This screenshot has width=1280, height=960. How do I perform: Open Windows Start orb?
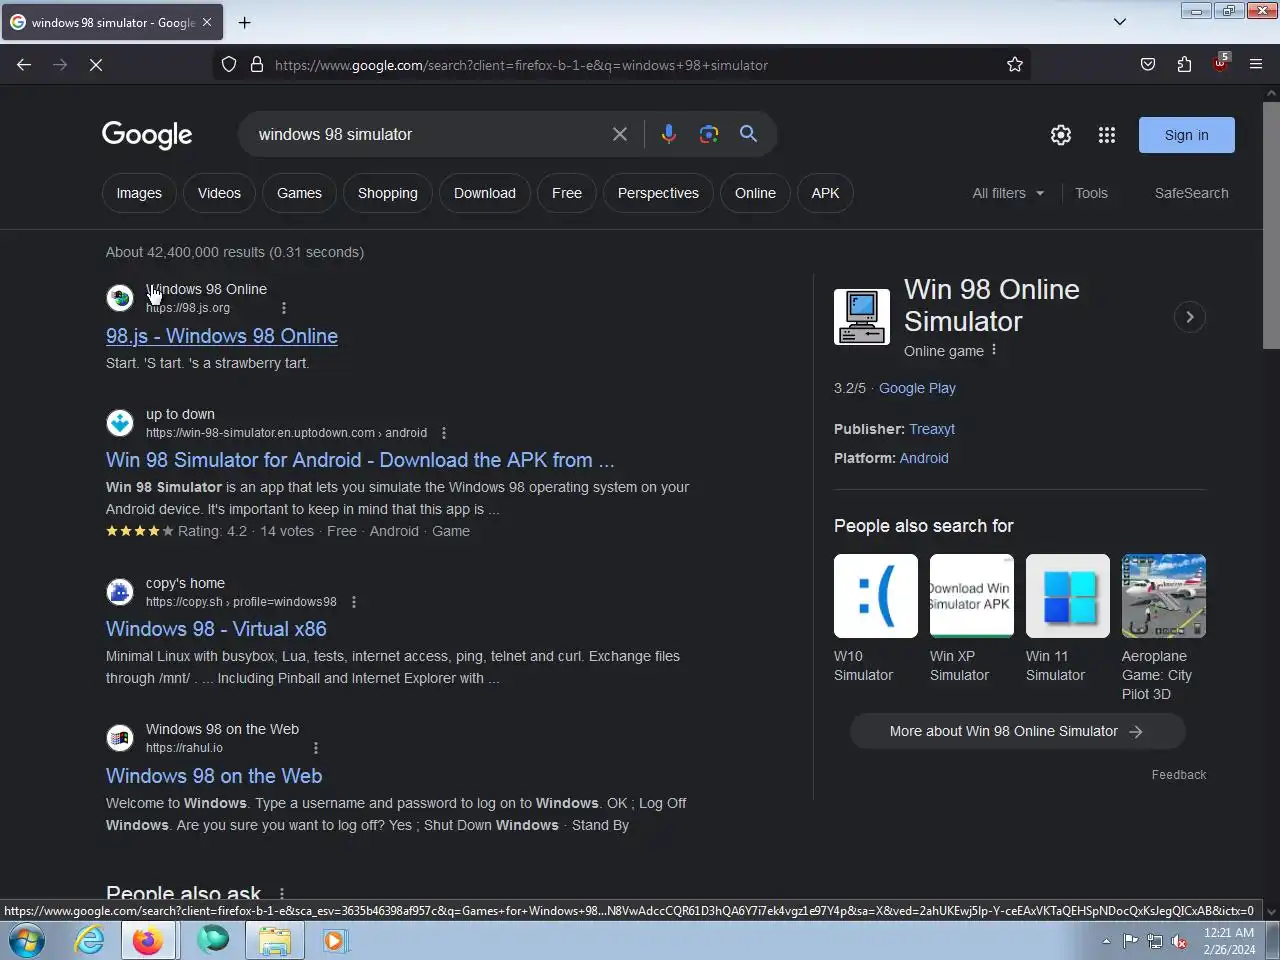27,941
